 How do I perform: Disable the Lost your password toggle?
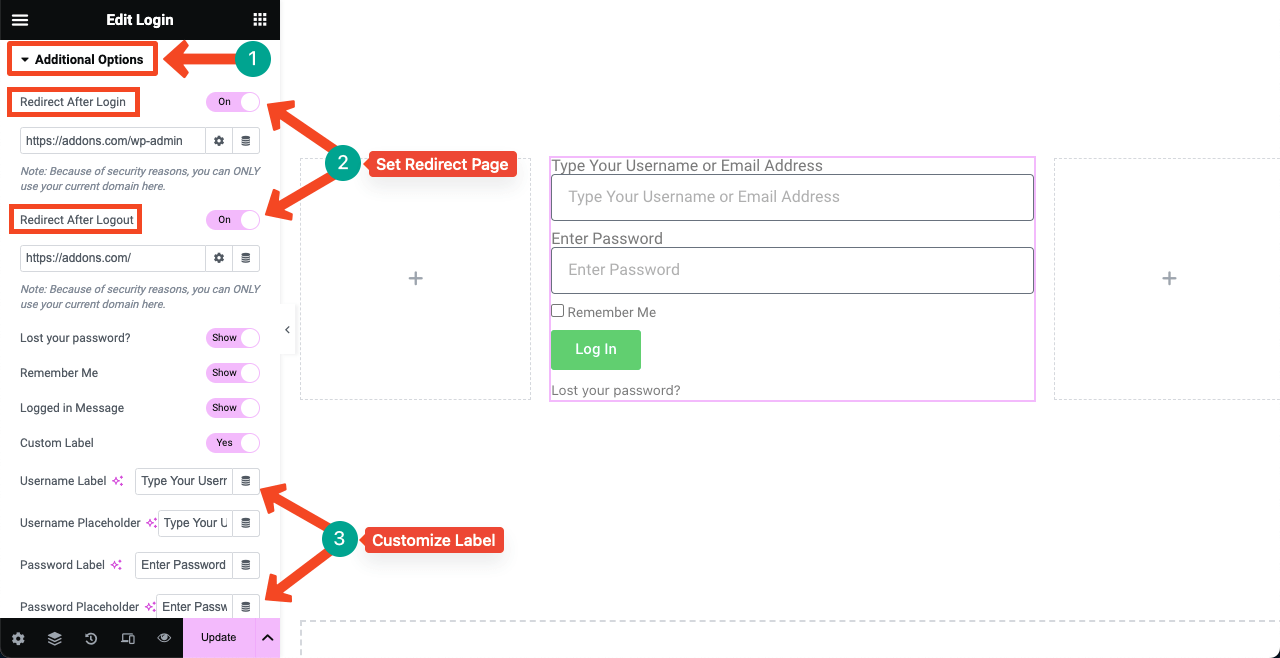tap(233, 338)
